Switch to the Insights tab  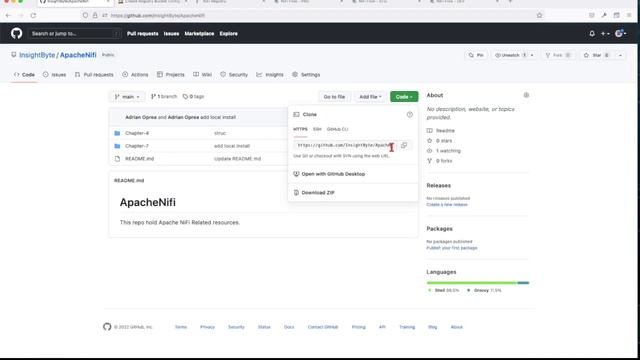[270, 75]
